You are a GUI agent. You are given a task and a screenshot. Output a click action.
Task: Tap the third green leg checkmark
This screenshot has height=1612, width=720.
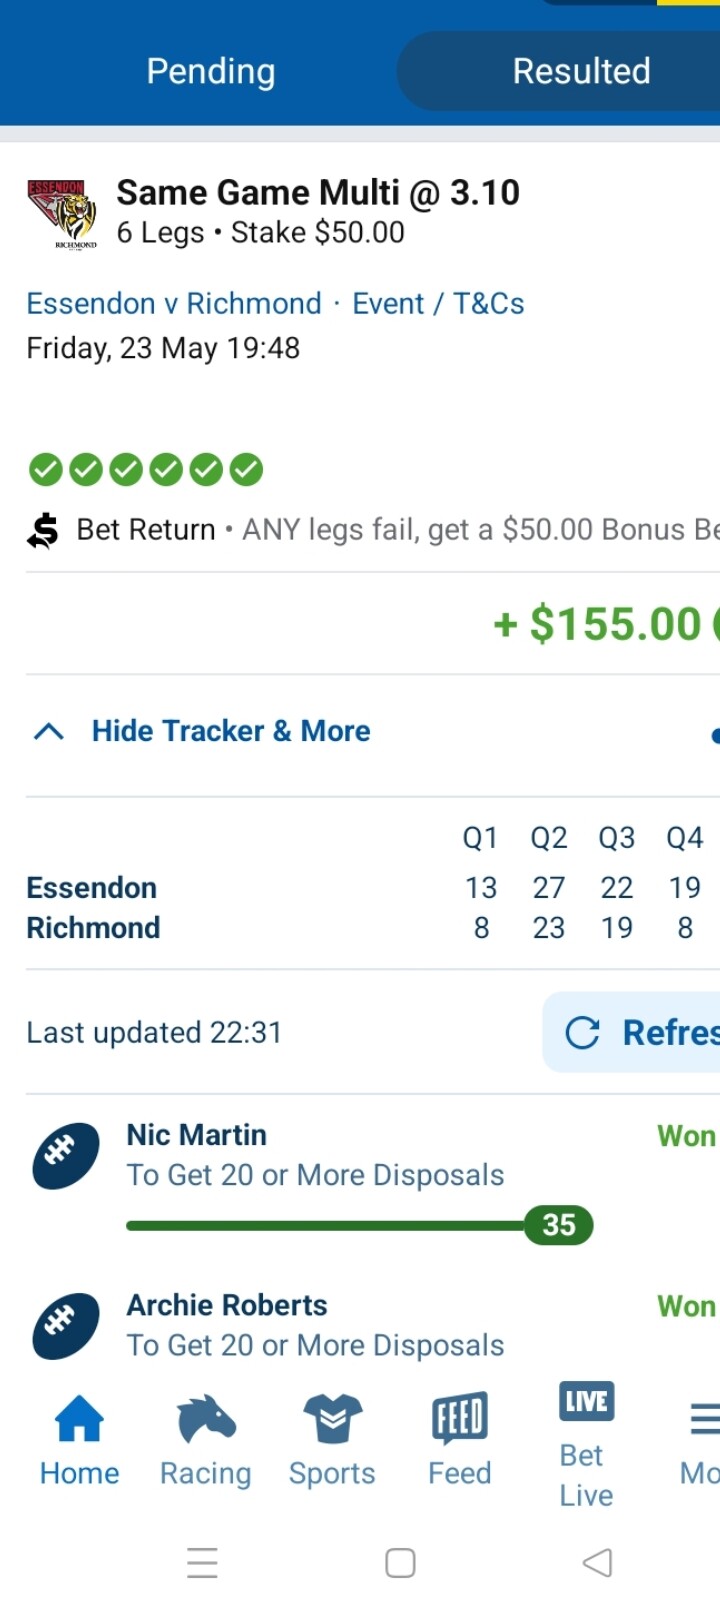pos(126,469)
